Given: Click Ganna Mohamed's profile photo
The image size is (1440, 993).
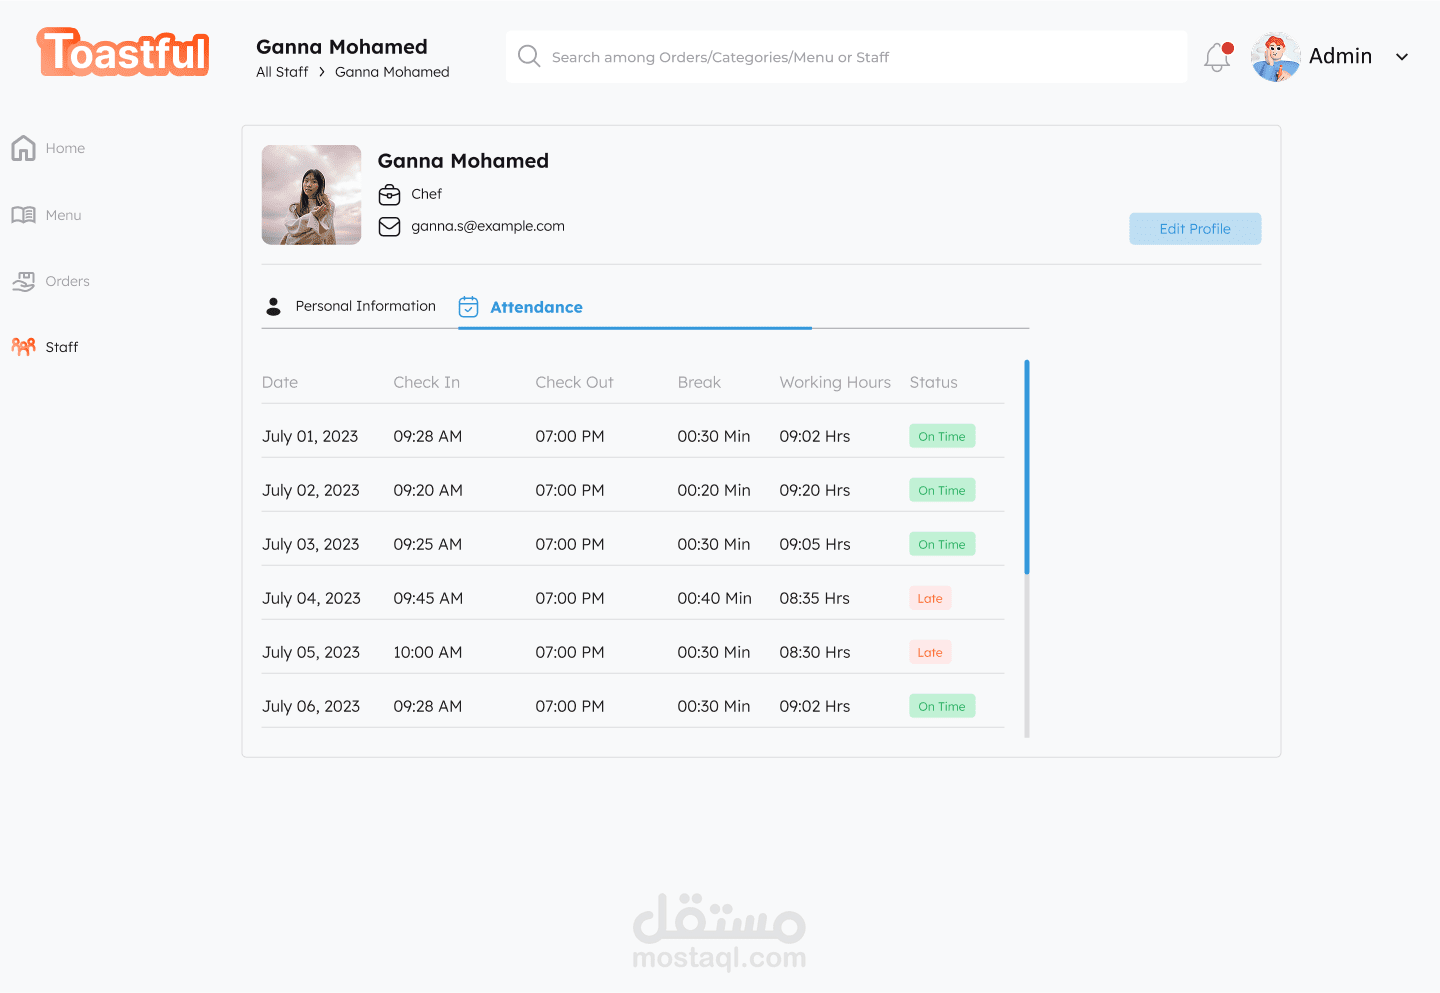Looking at the screenshot, I should tap(311, 195).
